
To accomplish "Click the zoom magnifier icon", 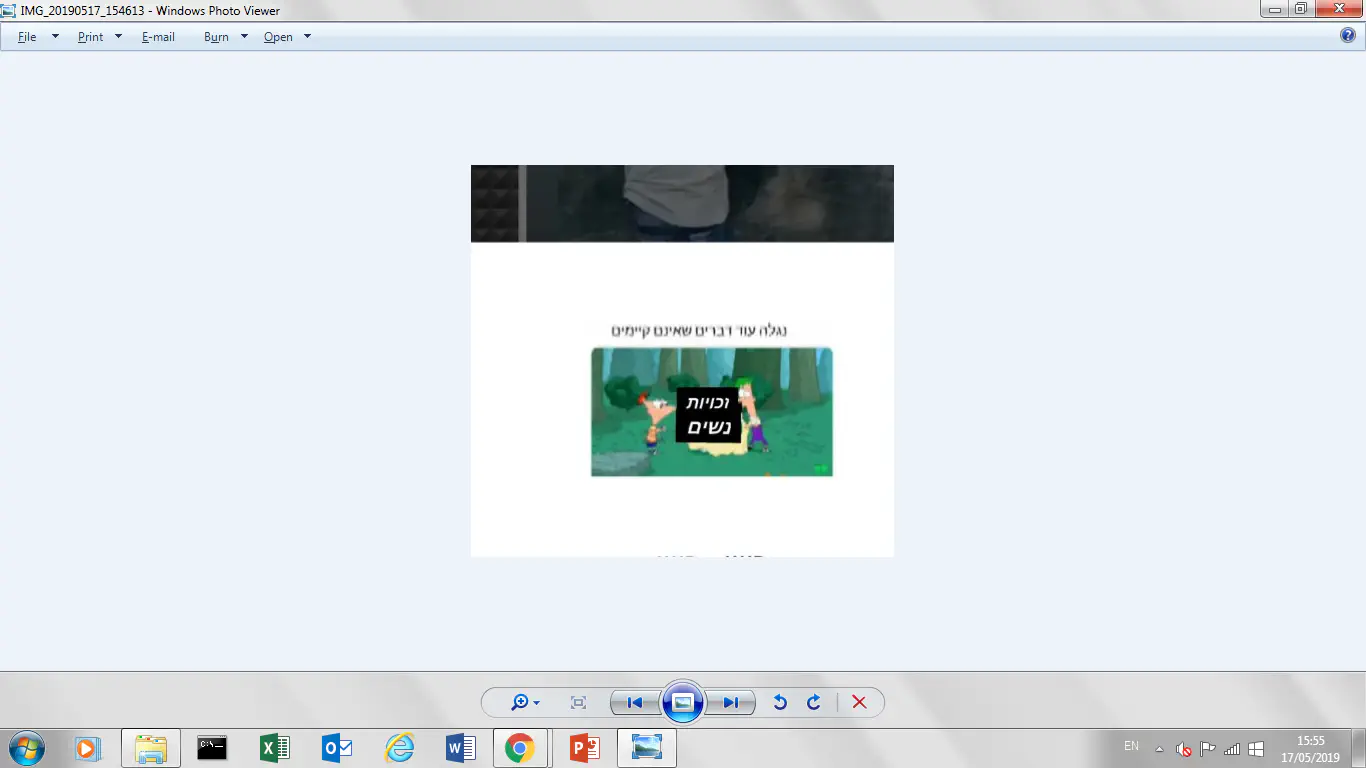I will tap(520, 703).
